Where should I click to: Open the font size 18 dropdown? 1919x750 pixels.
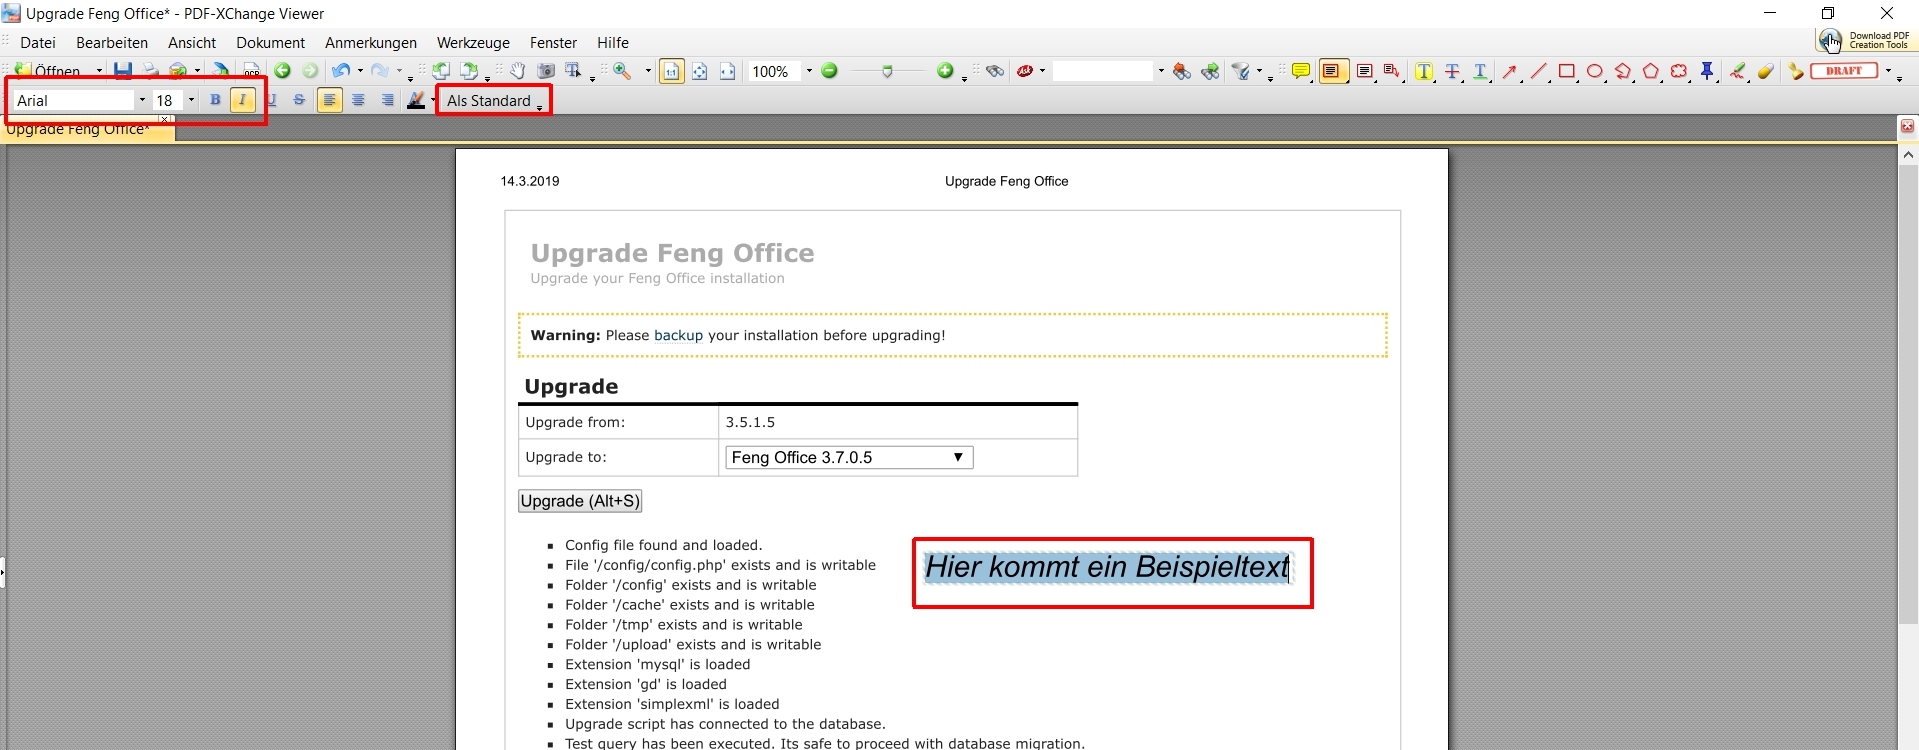point(191,100)
